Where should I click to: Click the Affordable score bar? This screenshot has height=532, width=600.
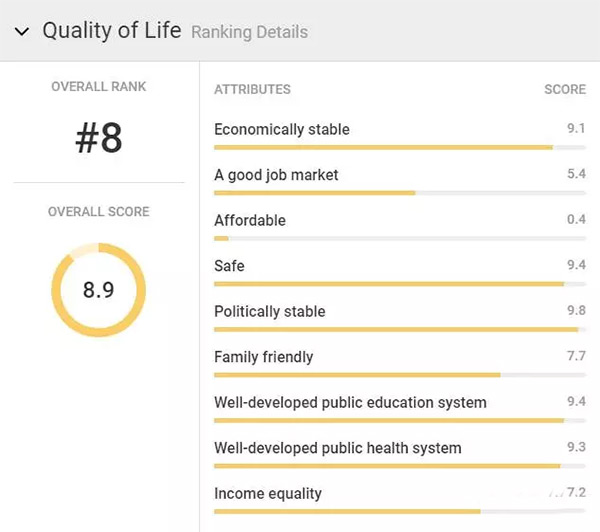point(399,238)
